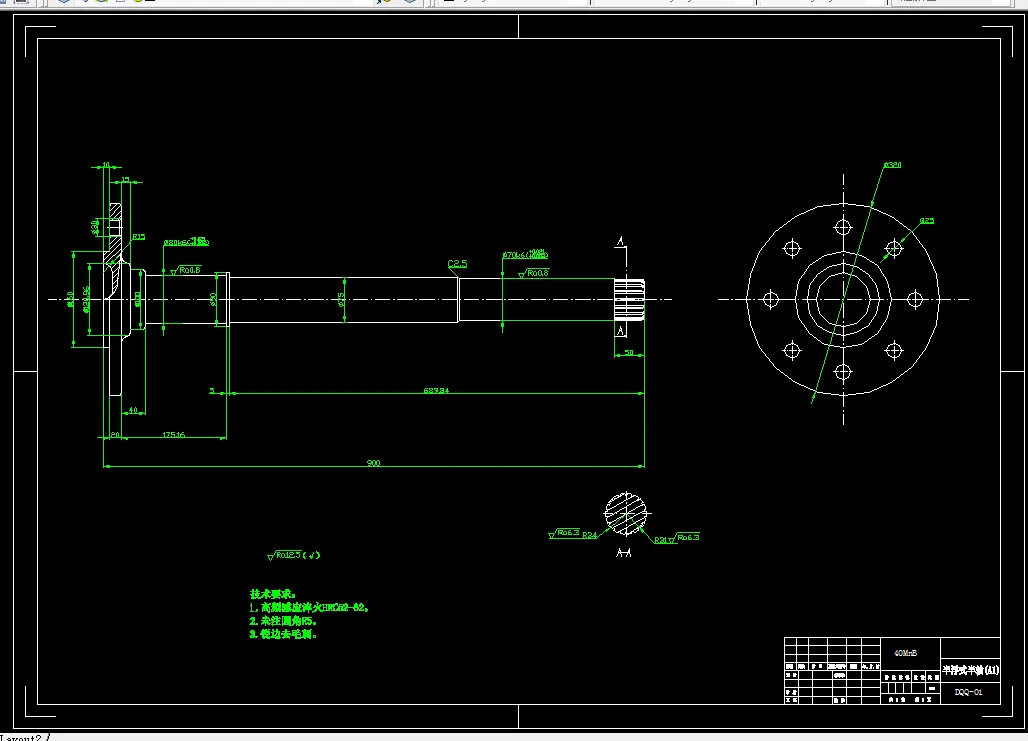Click the DQQ-01 drawing number cell

[968, 692]
